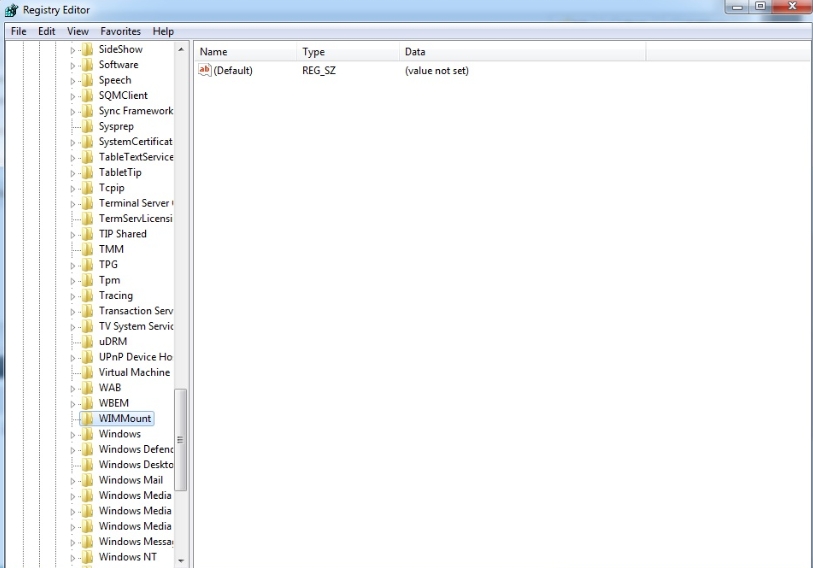Click the (value not set) data cell
Screen dimensions: 813x568
click(437, 71)
